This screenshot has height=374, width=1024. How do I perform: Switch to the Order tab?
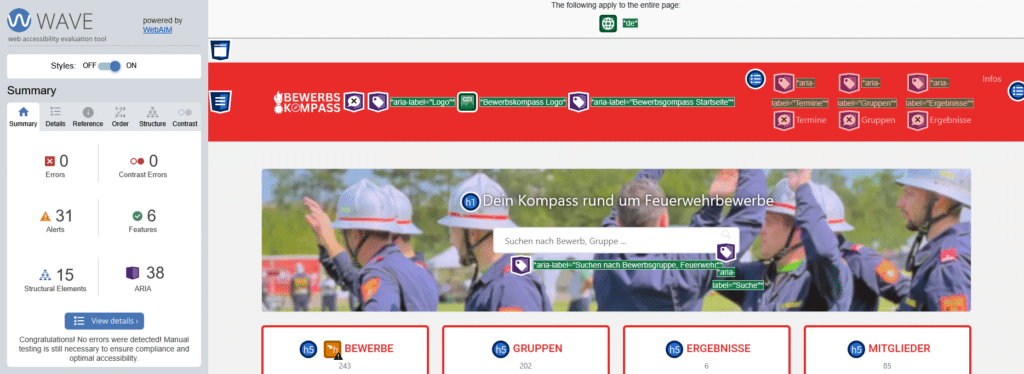coord(120,117)
